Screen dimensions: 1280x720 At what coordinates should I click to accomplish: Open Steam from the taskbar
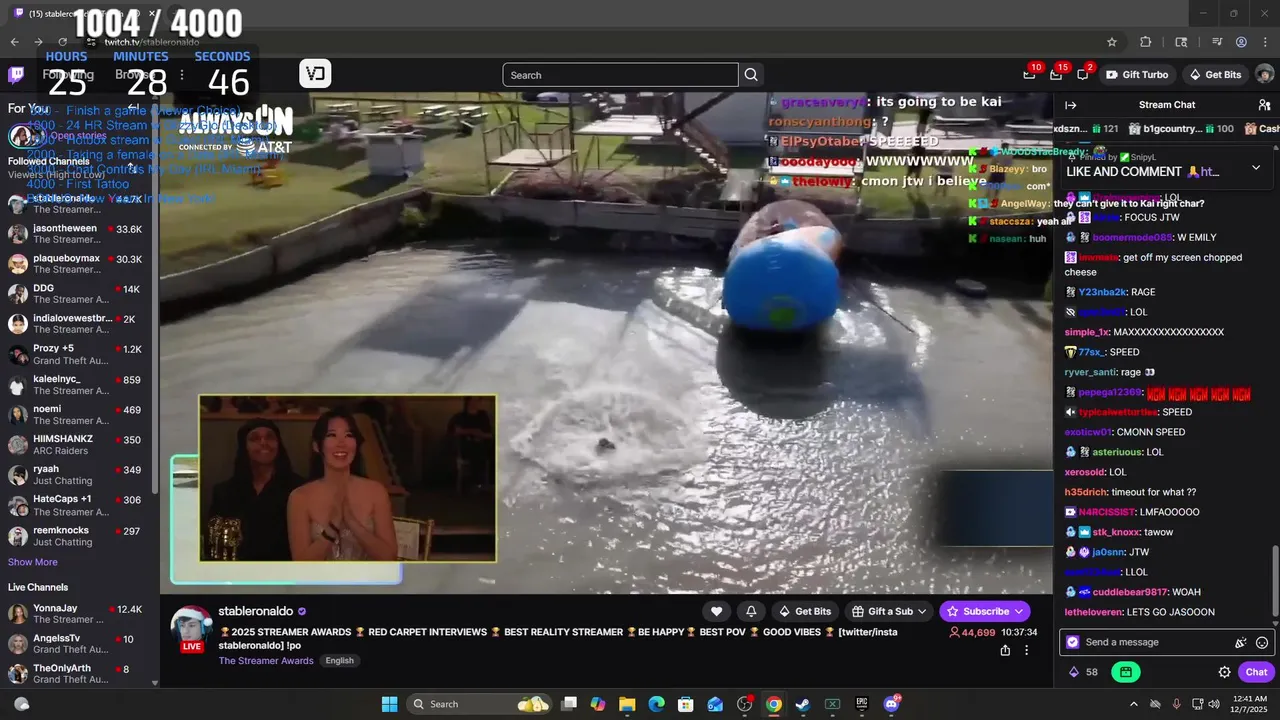click(802, 704)
